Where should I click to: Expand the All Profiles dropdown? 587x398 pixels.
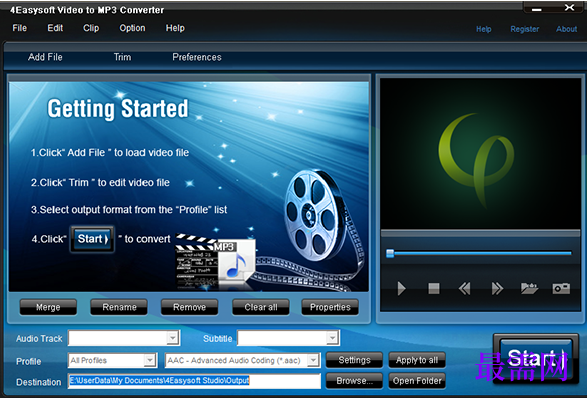(150, 360)
